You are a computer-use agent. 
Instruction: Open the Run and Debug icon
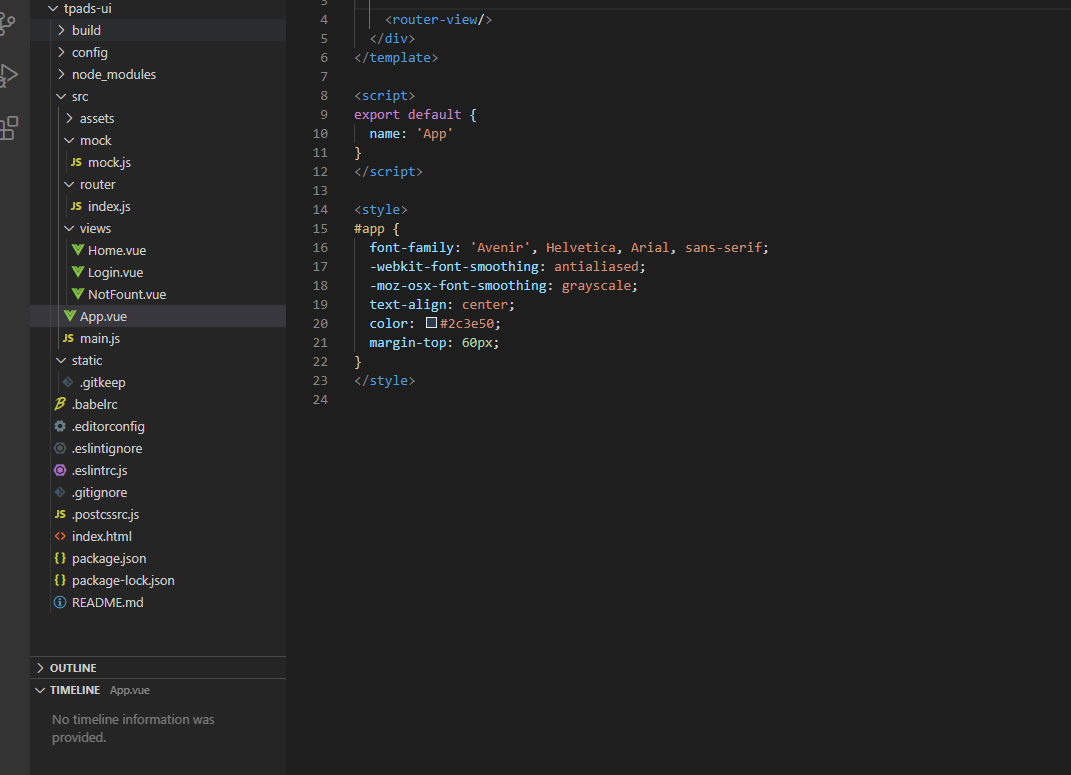(x=8, y=75)
